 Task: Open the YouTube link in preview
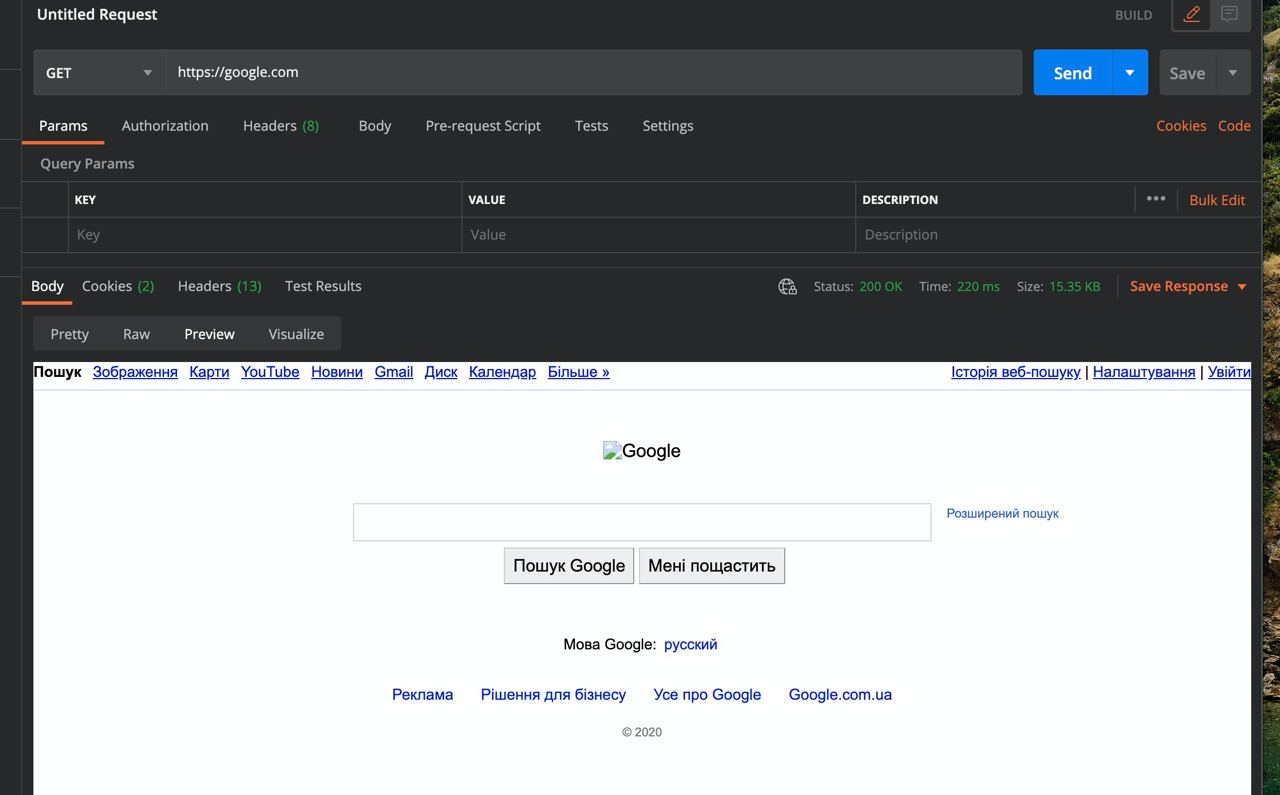270,372
